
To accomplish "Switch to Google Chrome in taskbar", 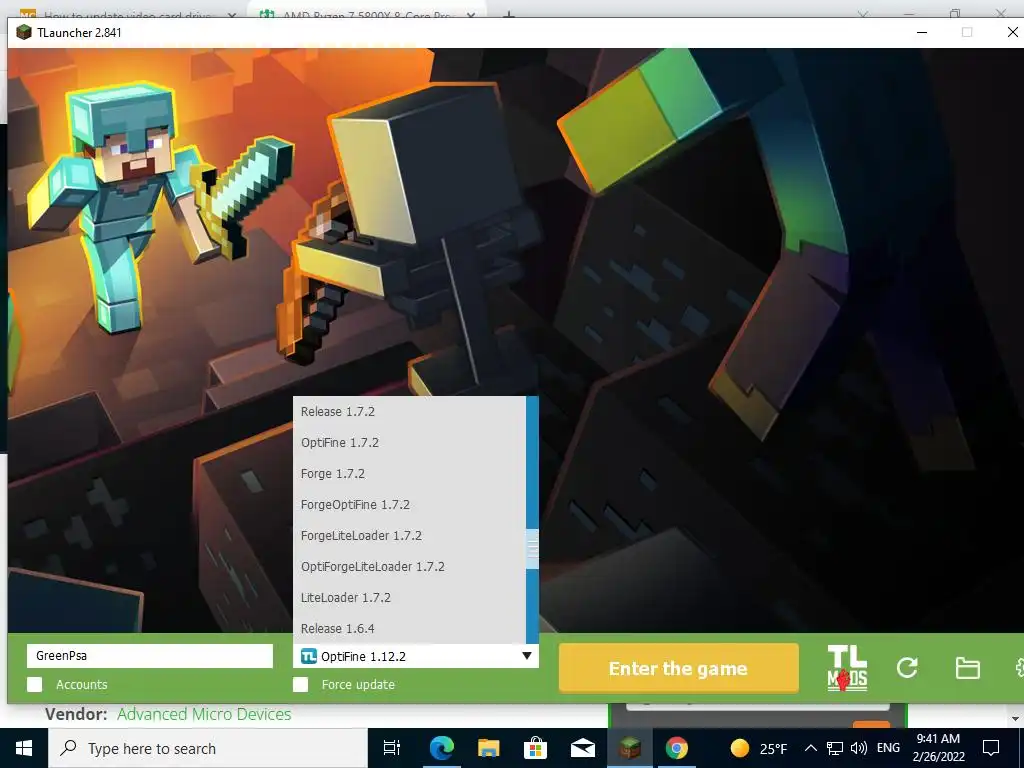I will 677,748.
